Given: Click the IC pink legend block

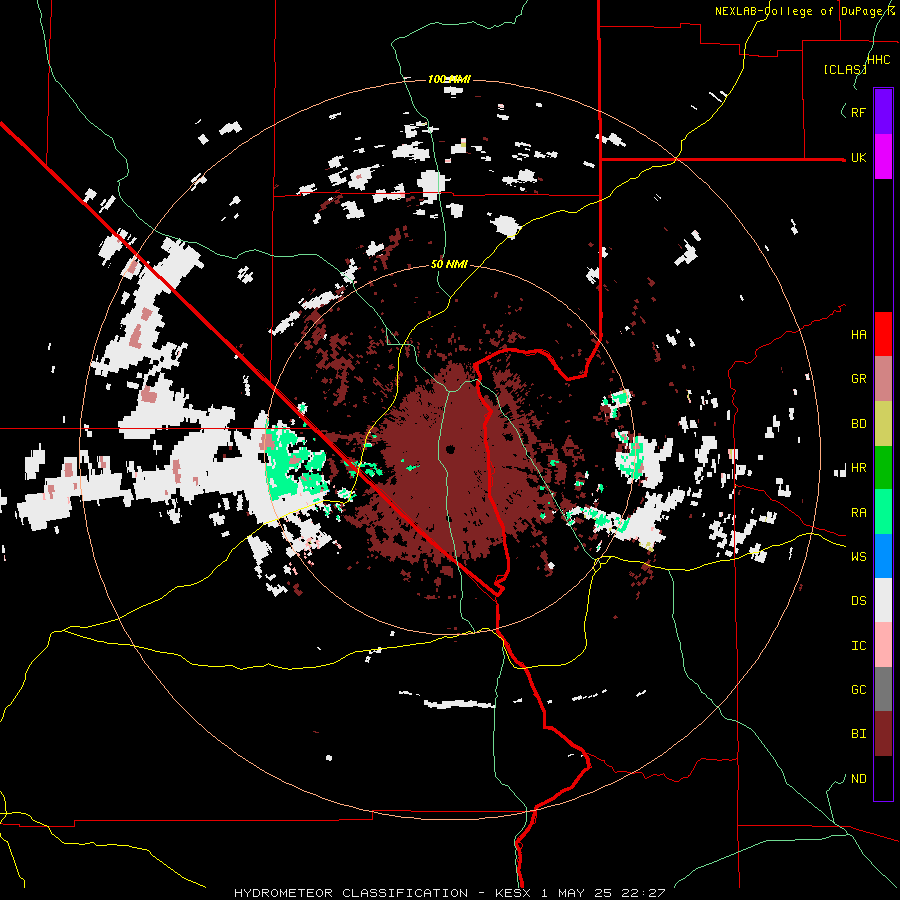Looking at the screenshot, I should point(883,645).
